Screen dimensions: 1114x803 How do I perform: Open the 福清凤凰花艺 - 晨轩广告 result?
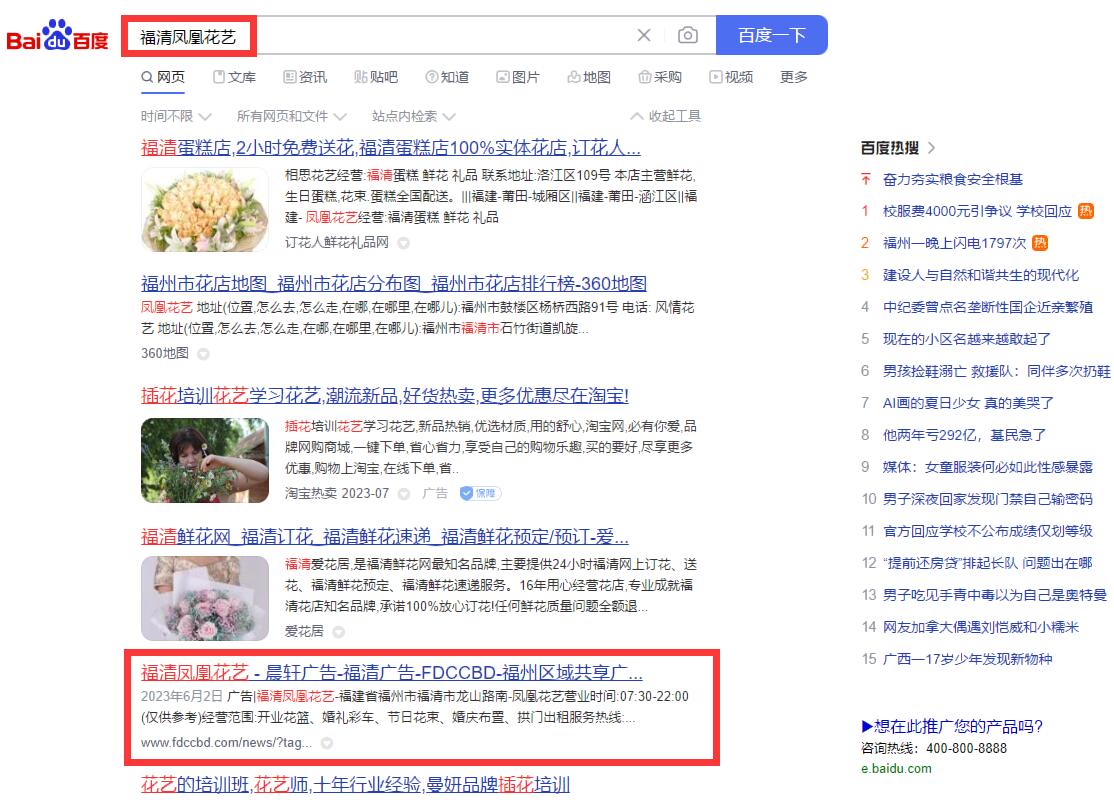pos(391,672)
